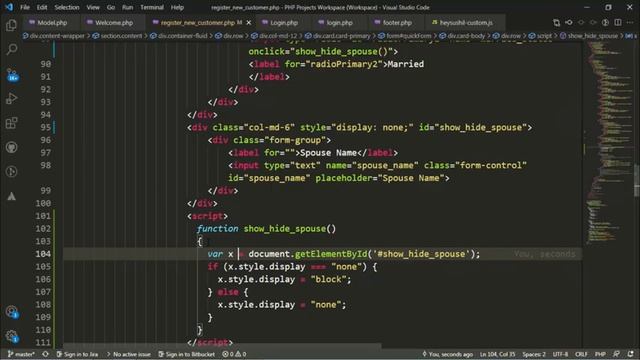Click the VS Code logo in title bar
Image resolution: width=640 pixels, height=360 pixels.
click(x=9, y=7)
